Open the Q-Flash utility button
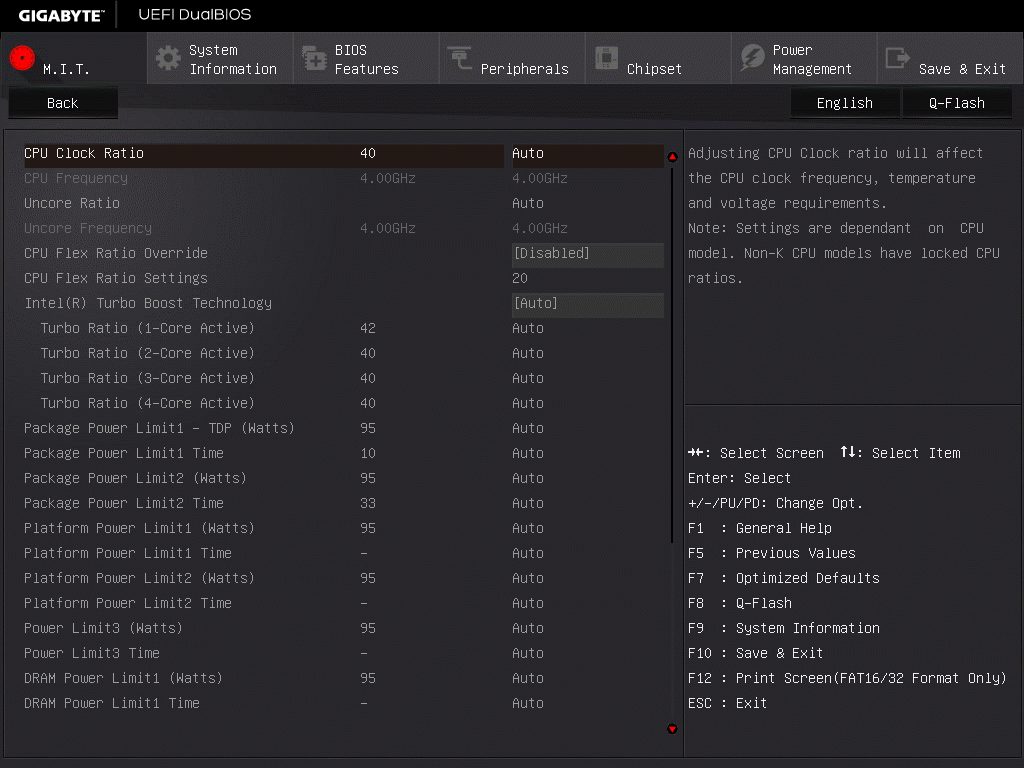This screenshot has width=1024, height=768. click(957, 103)
